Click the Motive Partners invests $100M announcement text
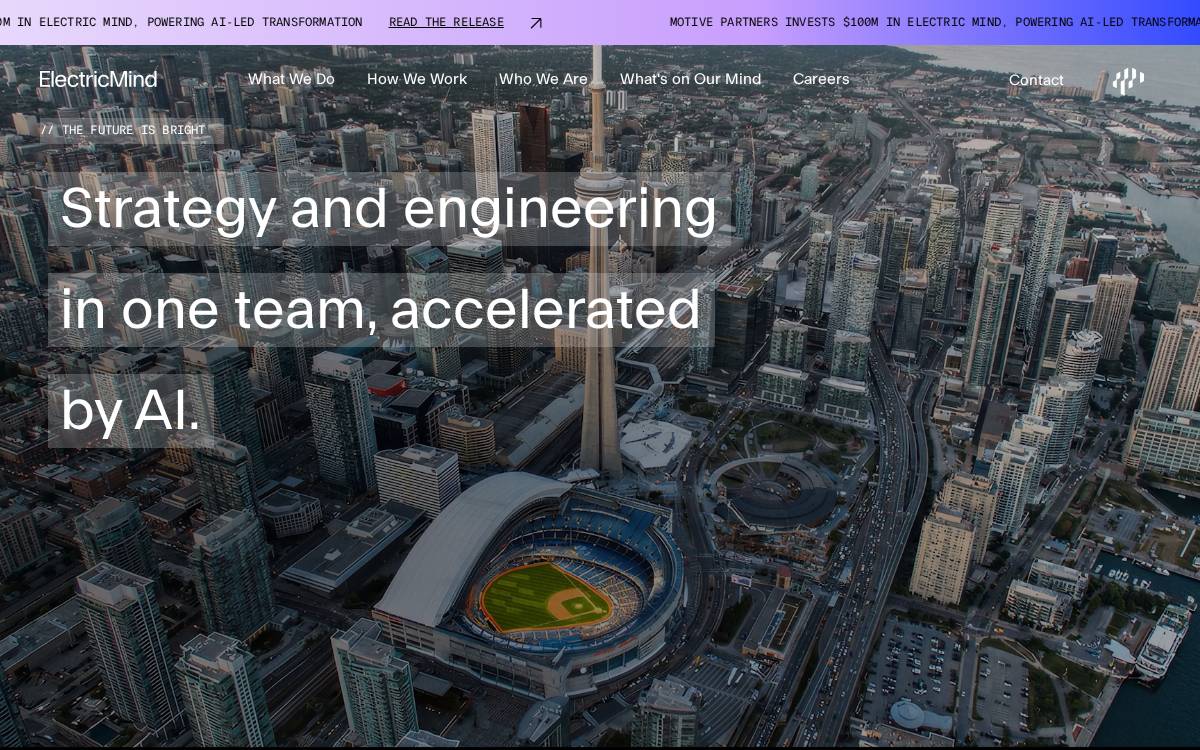The height and width of the screenshot is (750, 1200). [935, 22]
